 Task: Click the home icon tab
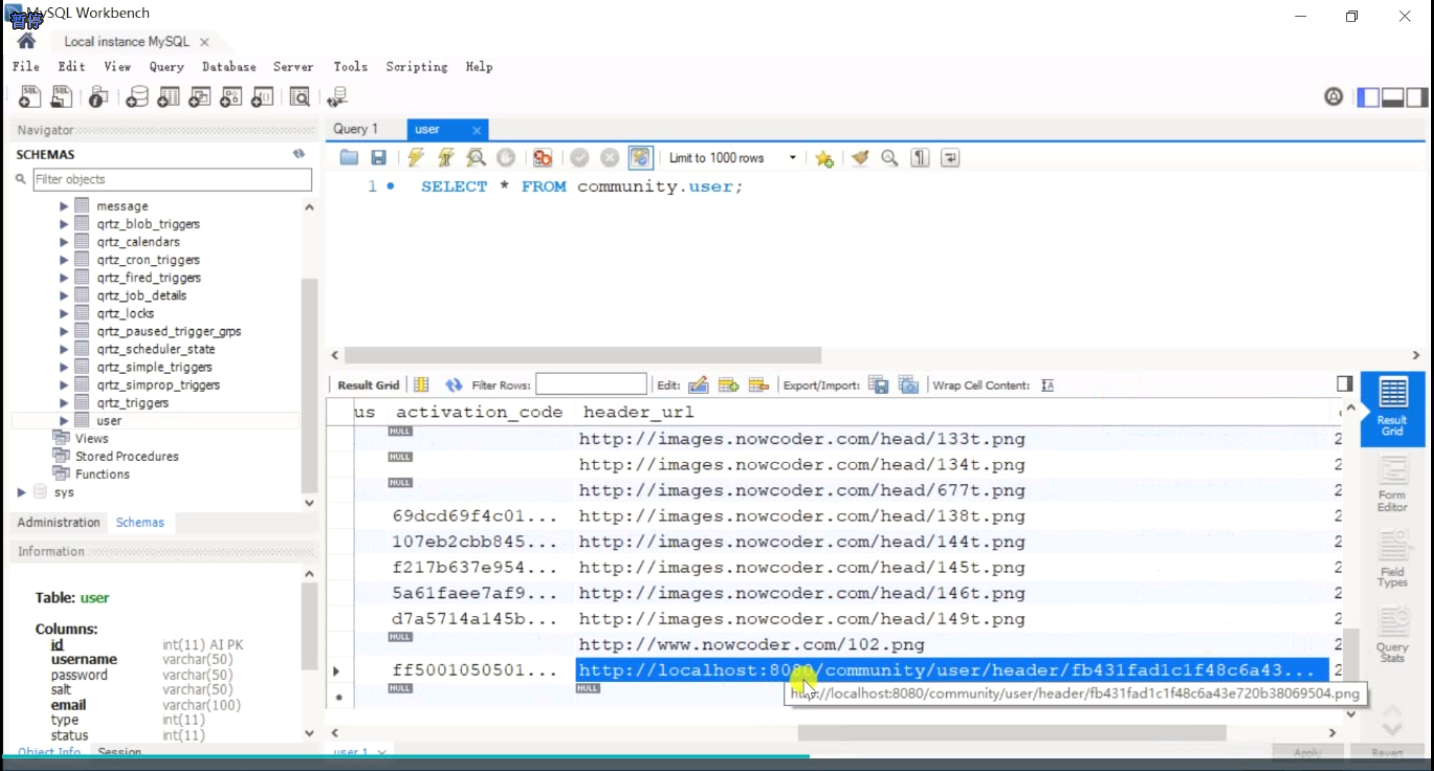pos(27,41)
